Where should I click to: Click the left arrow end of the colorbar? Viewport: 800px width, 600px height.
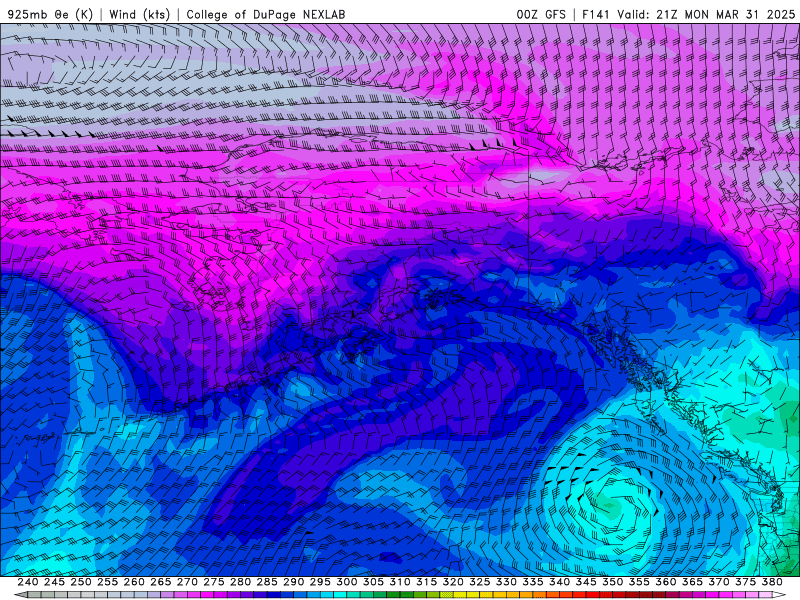point(20,595)
